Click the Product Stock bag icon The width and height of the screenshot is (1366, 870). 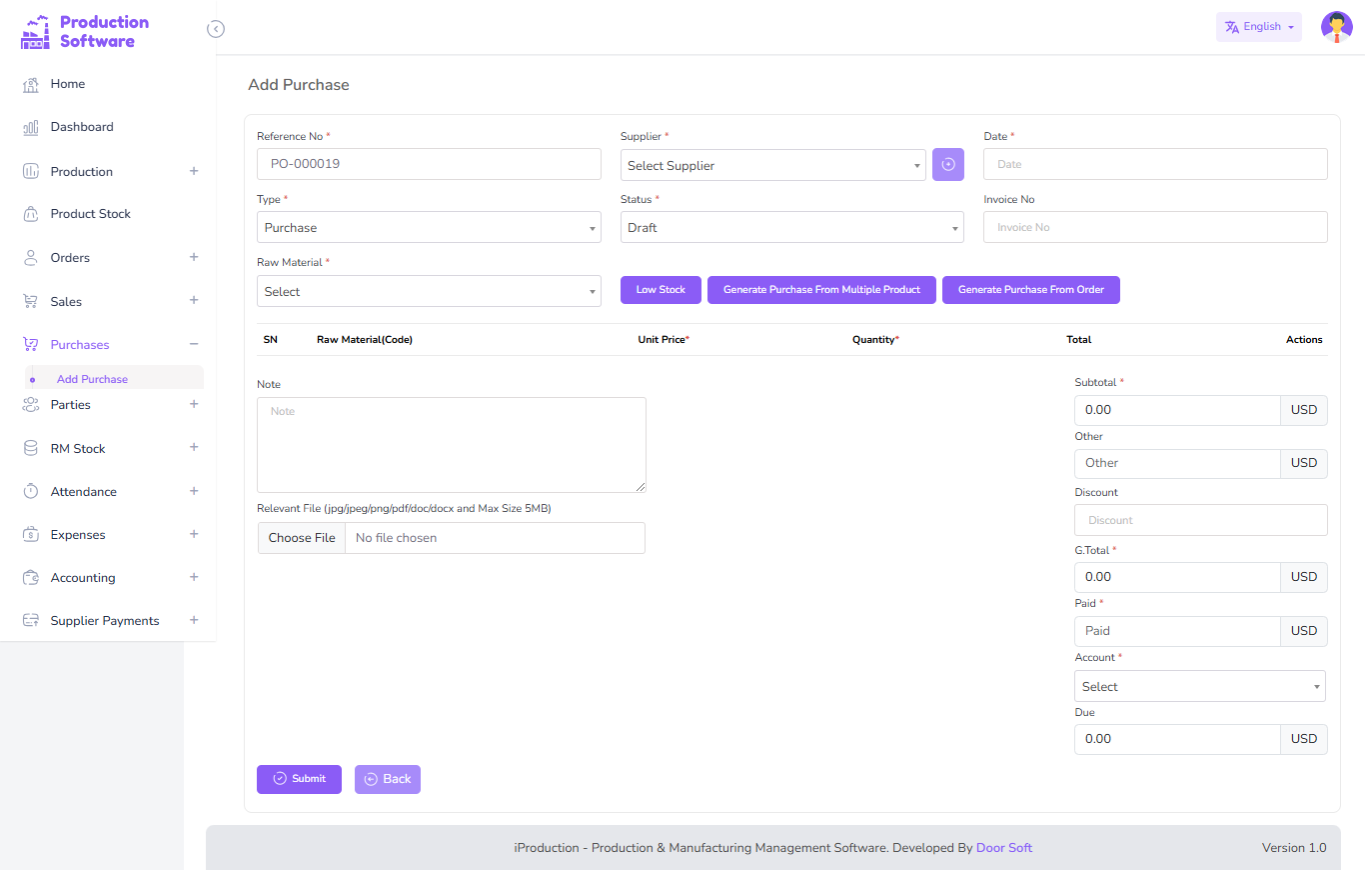[31, 214]
